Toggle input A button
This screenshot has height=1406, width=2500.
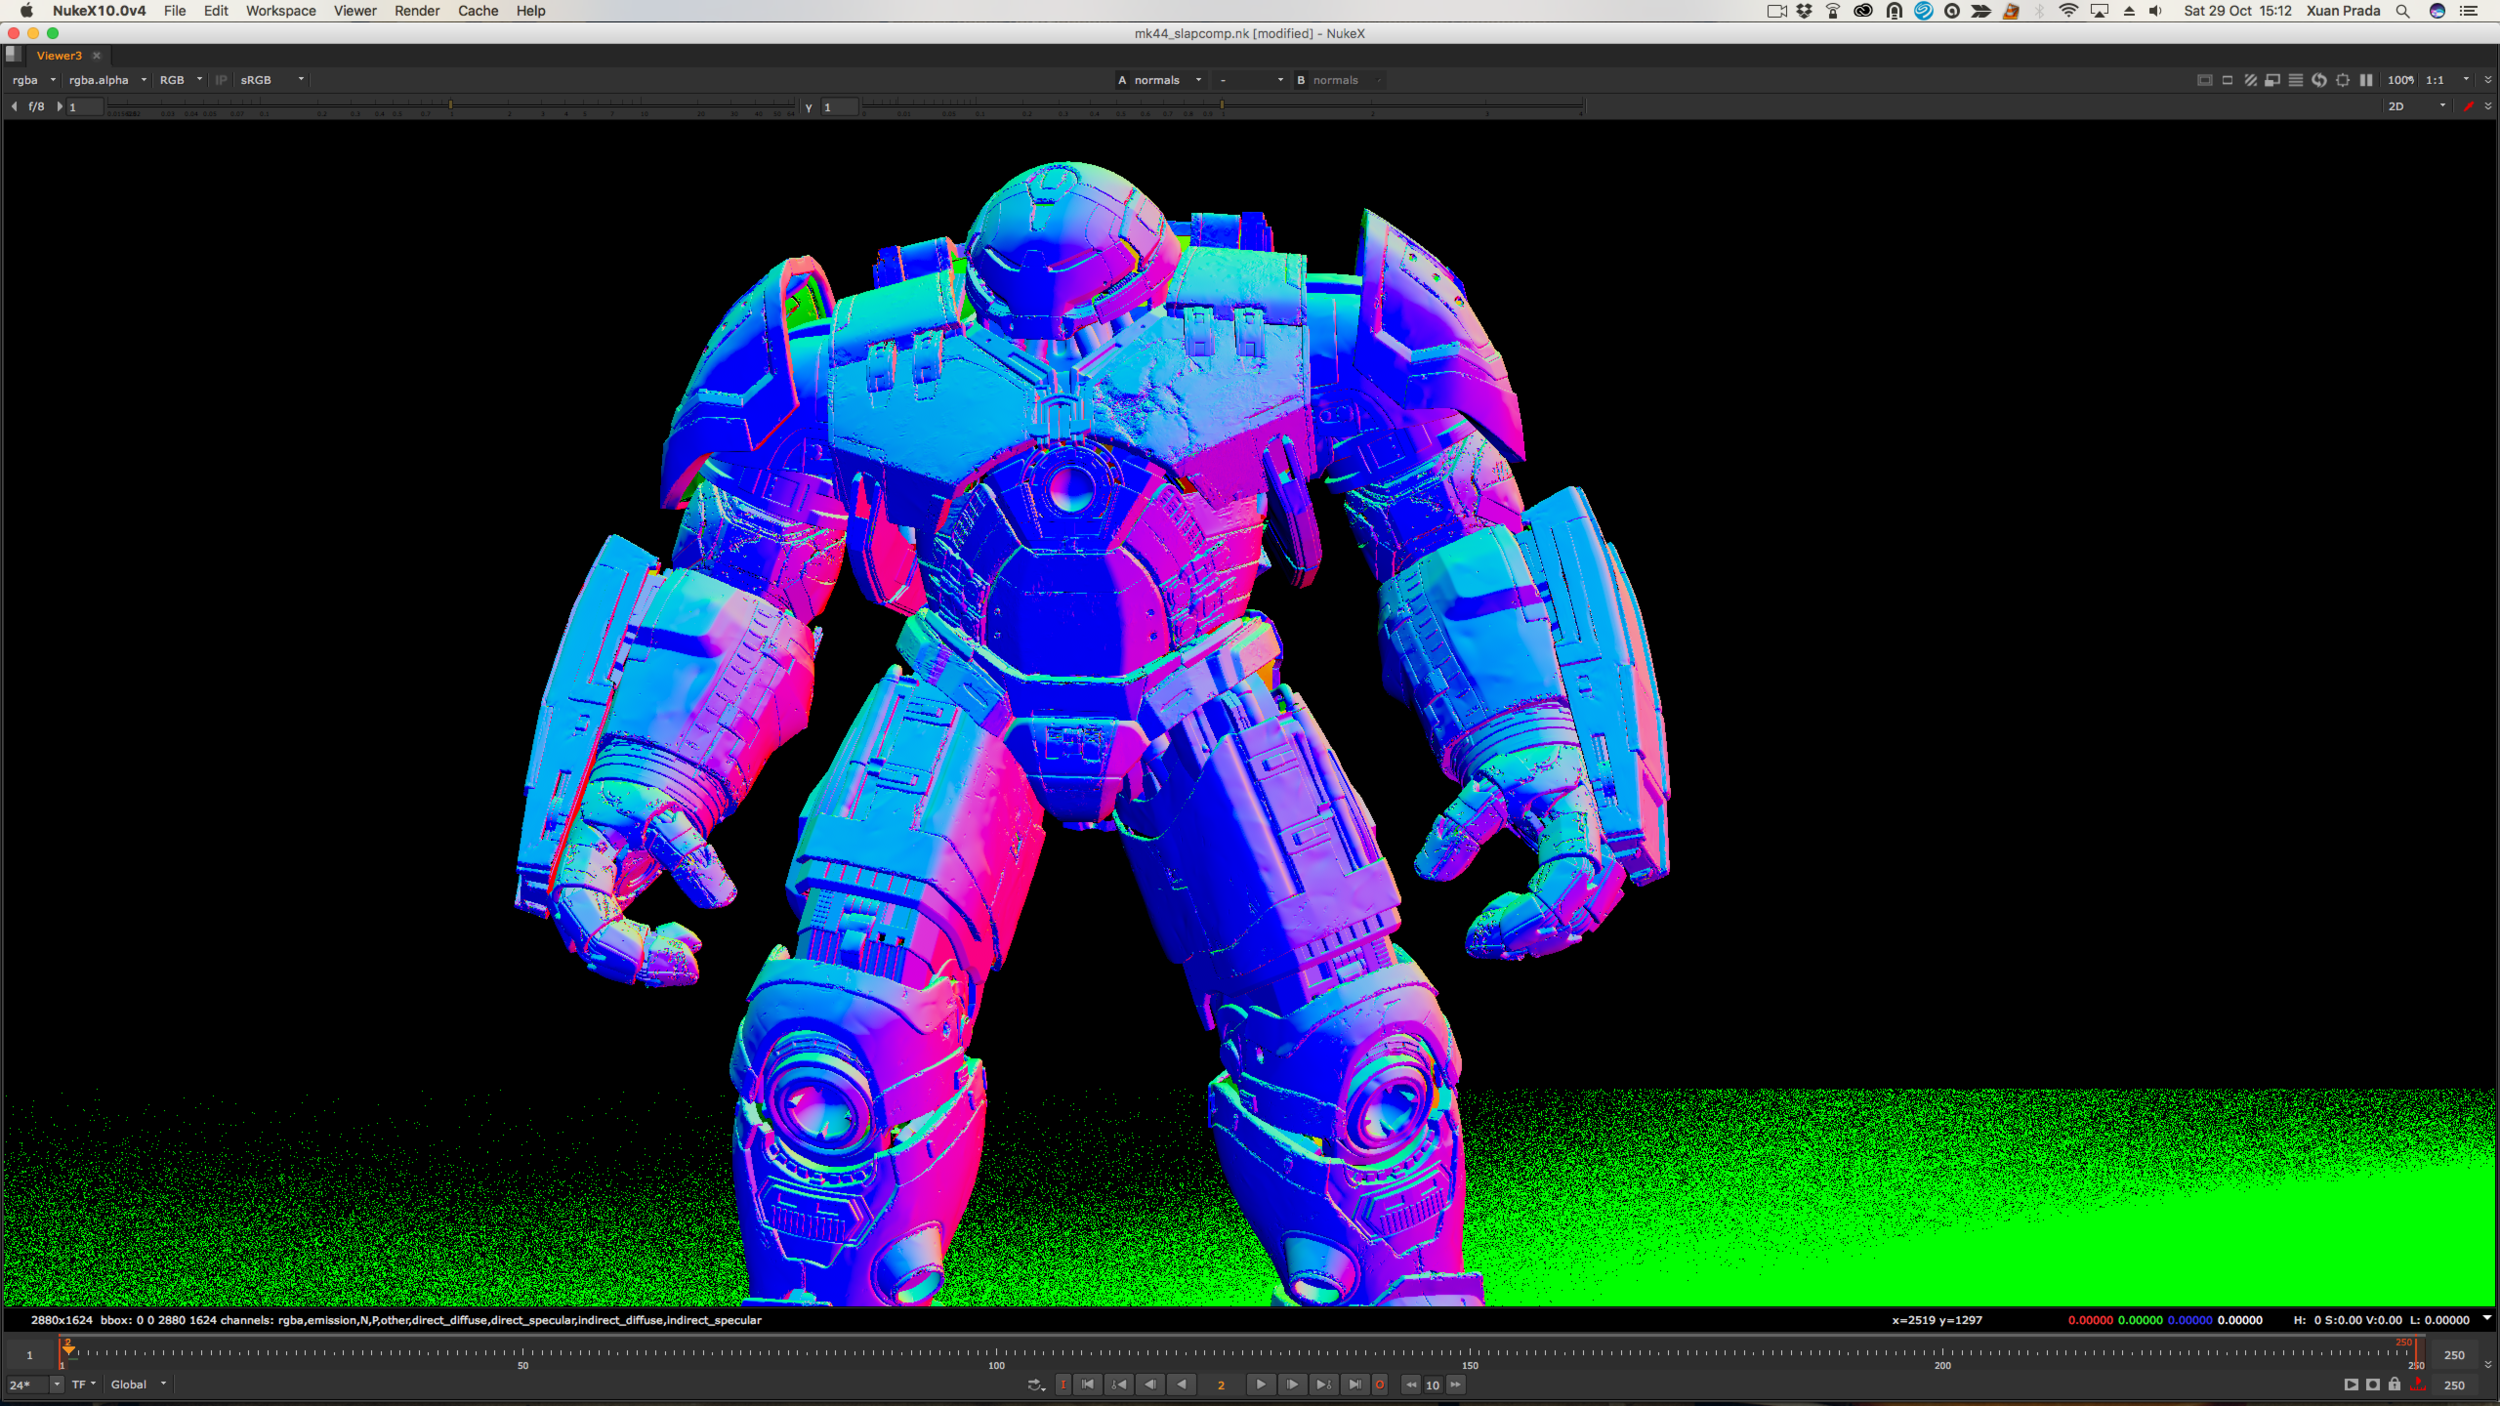(1122, 80)
